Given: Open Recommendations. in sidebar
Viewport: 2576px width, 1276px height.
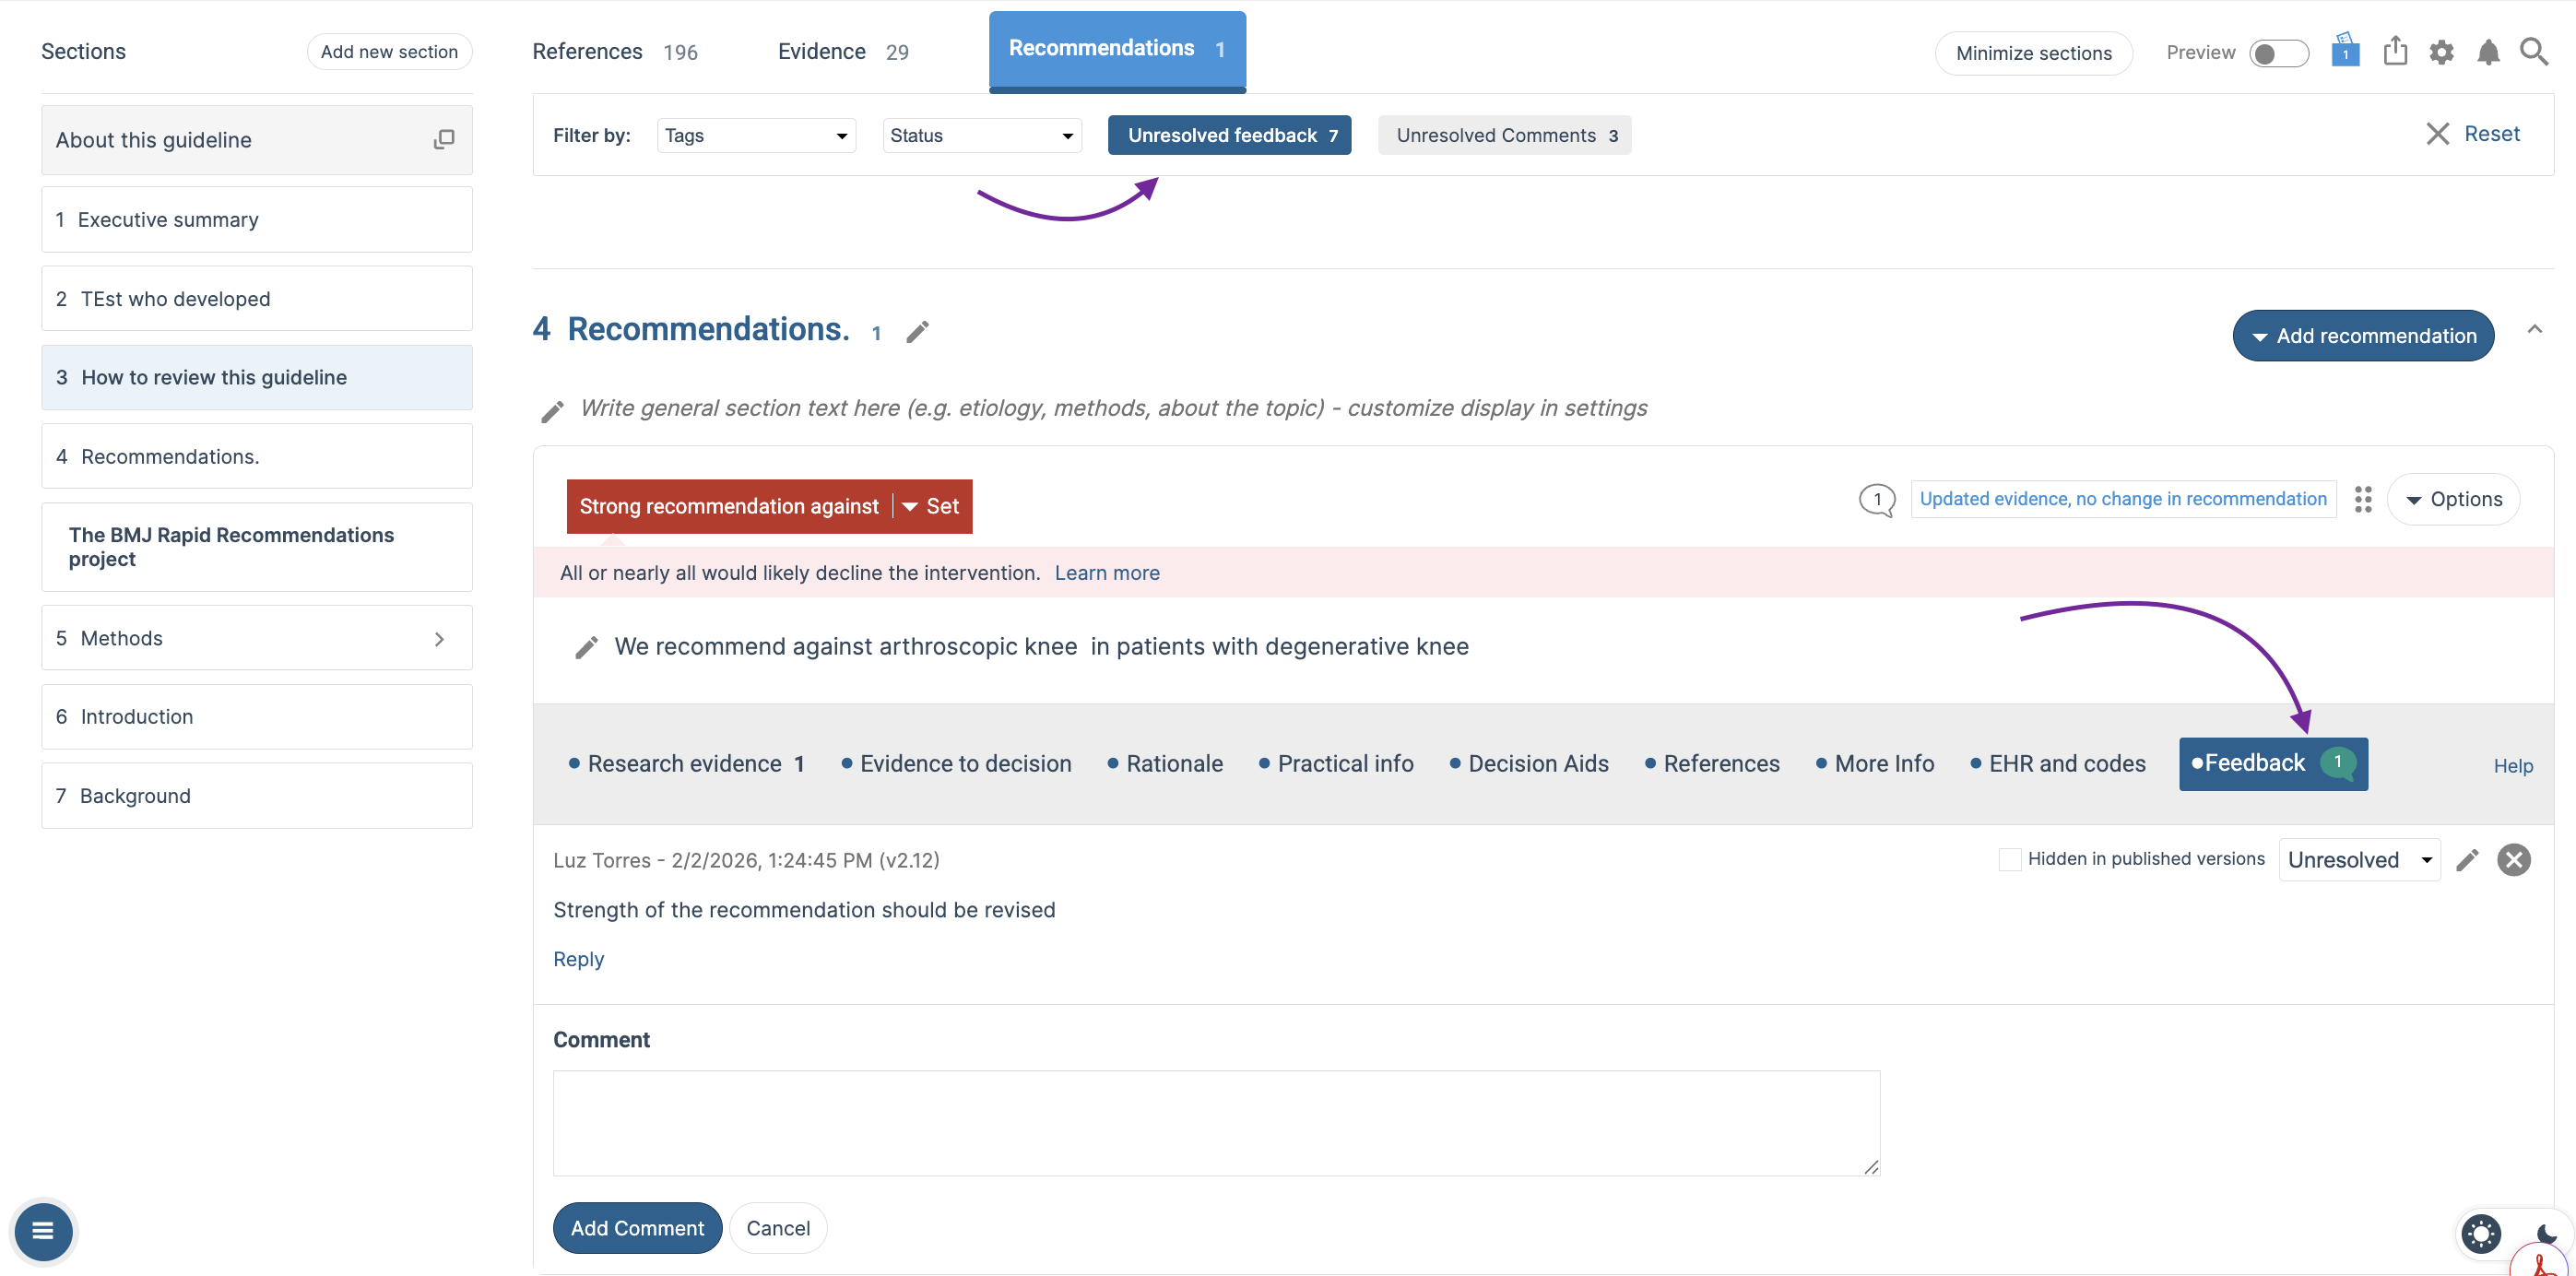Looking at the screenshot, I should 257,457.
